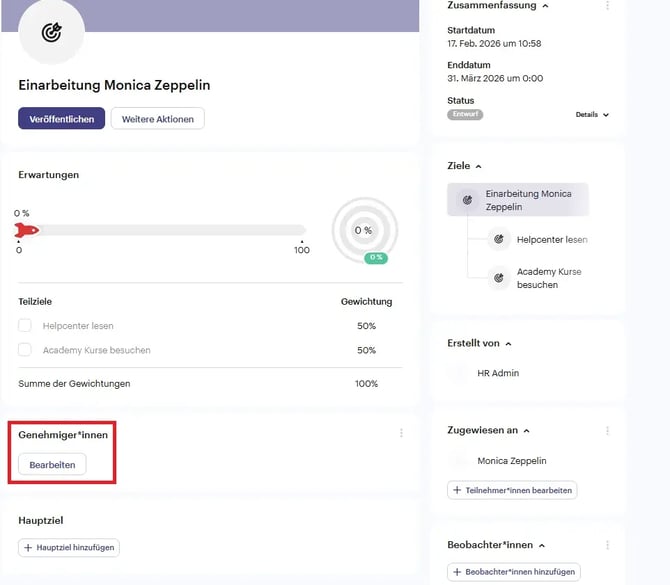Open the Weitere Aktionen menu
The height and width of the screenshot is (585, 670).
(x=158, y=118)
